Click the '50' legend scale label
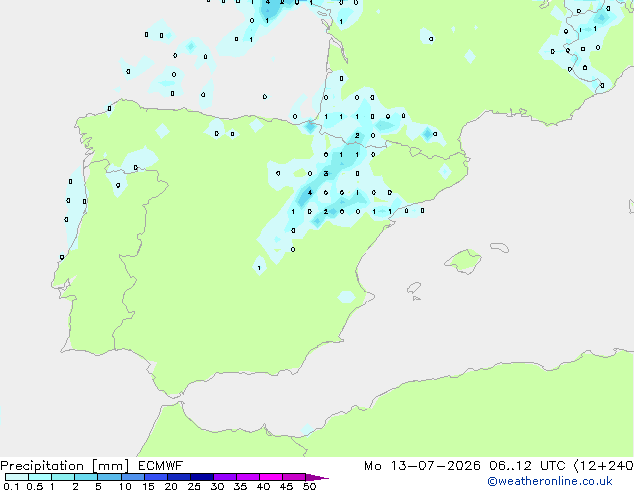Viewport: 634px width, 490px height. coord(310,486)
